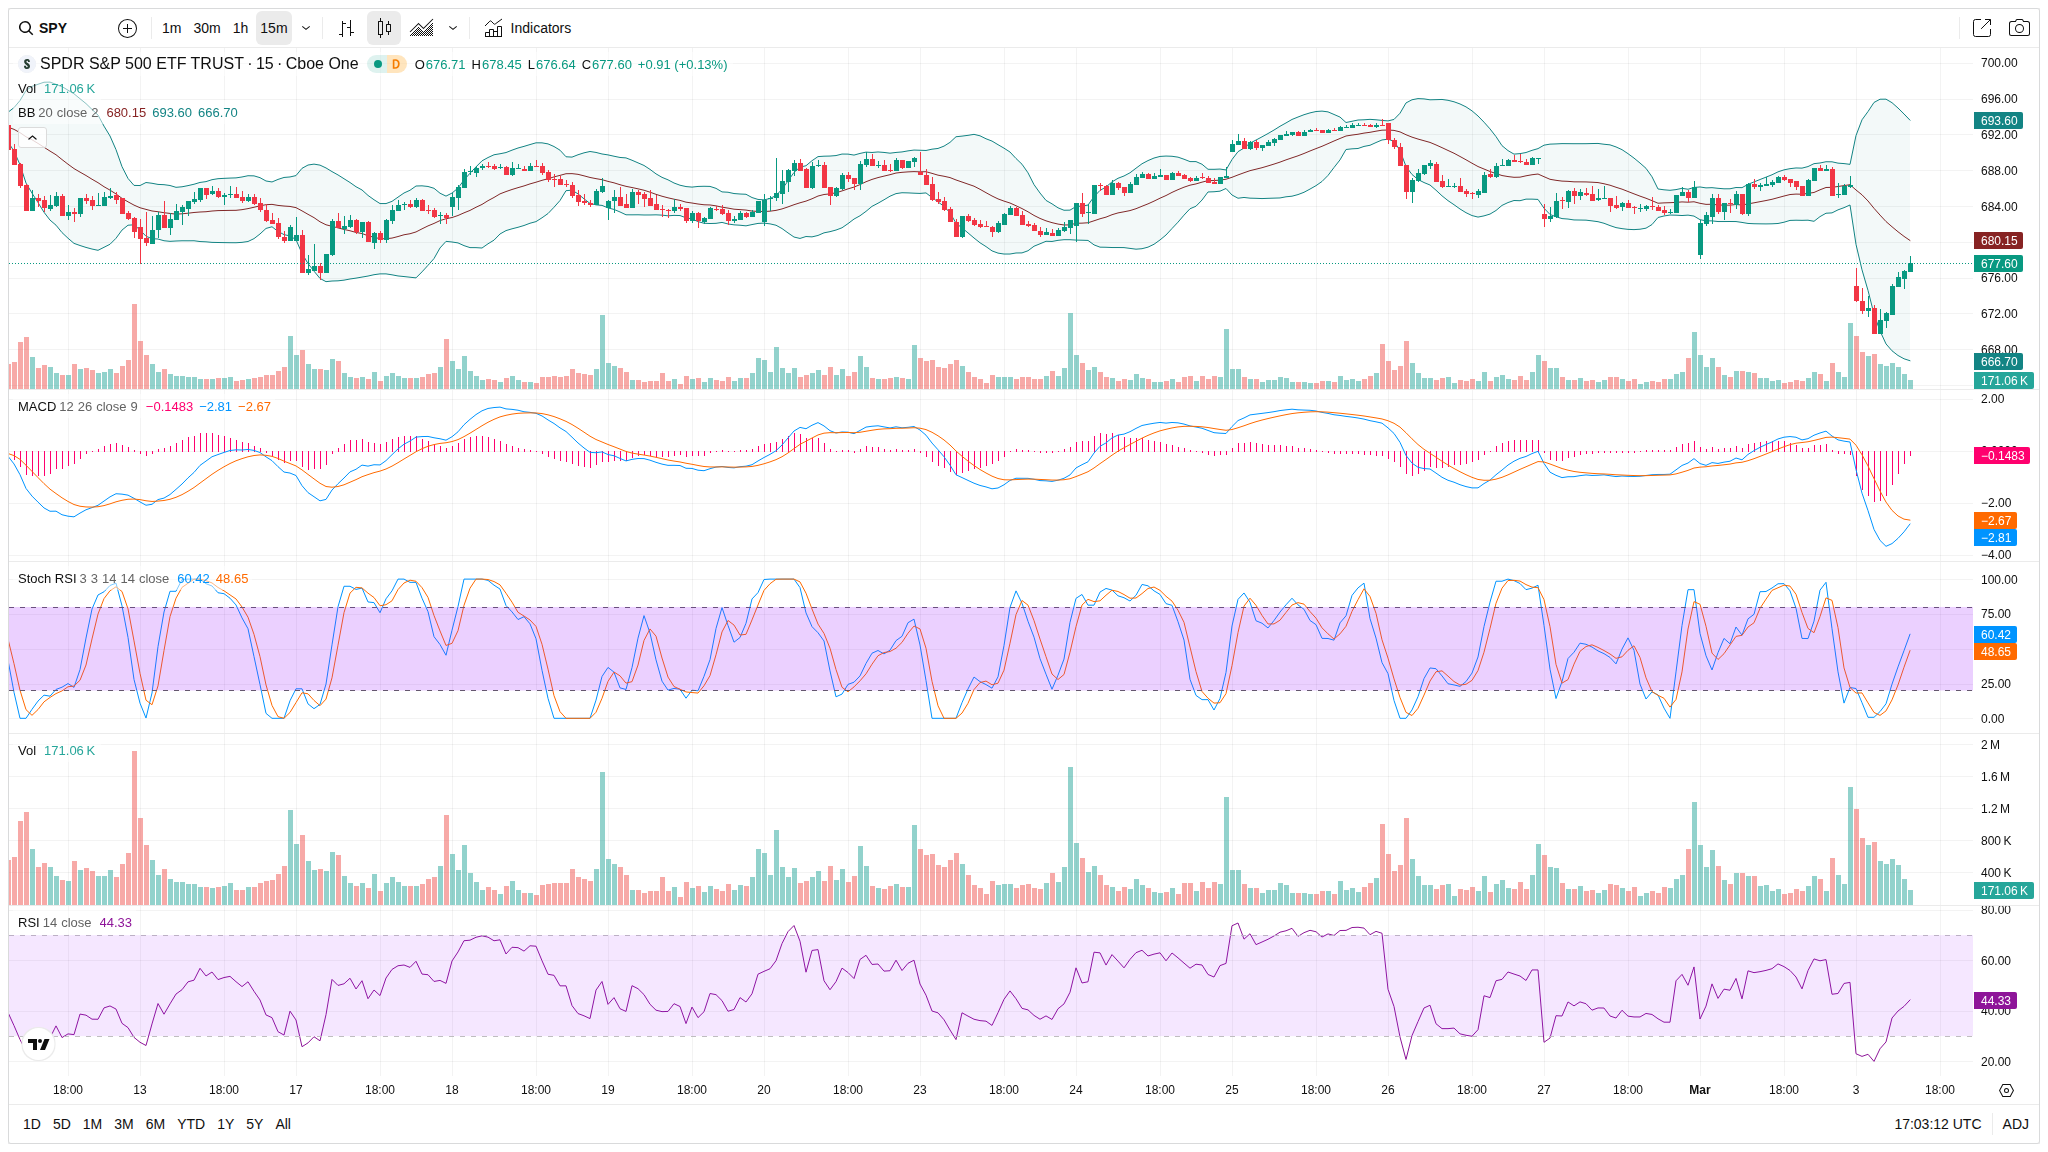The height and width of the screenshot is (1152, 2048).
Task: Collapse the indicator legend with the chevron
Action: [x=32, y=138]
